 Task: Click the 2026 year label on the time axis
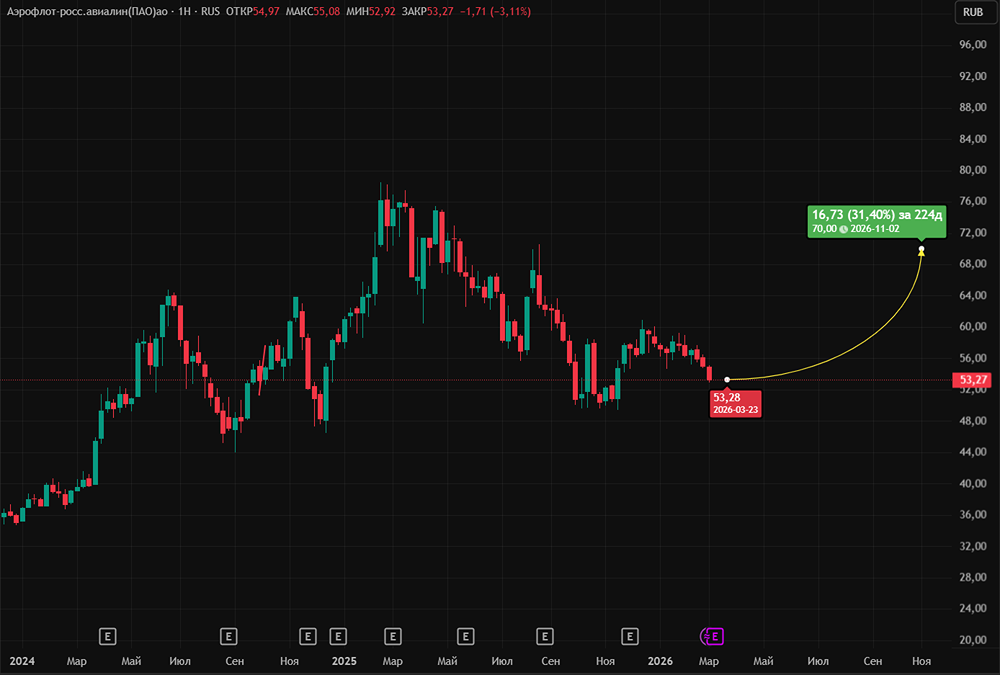click(x=660, y=661)
